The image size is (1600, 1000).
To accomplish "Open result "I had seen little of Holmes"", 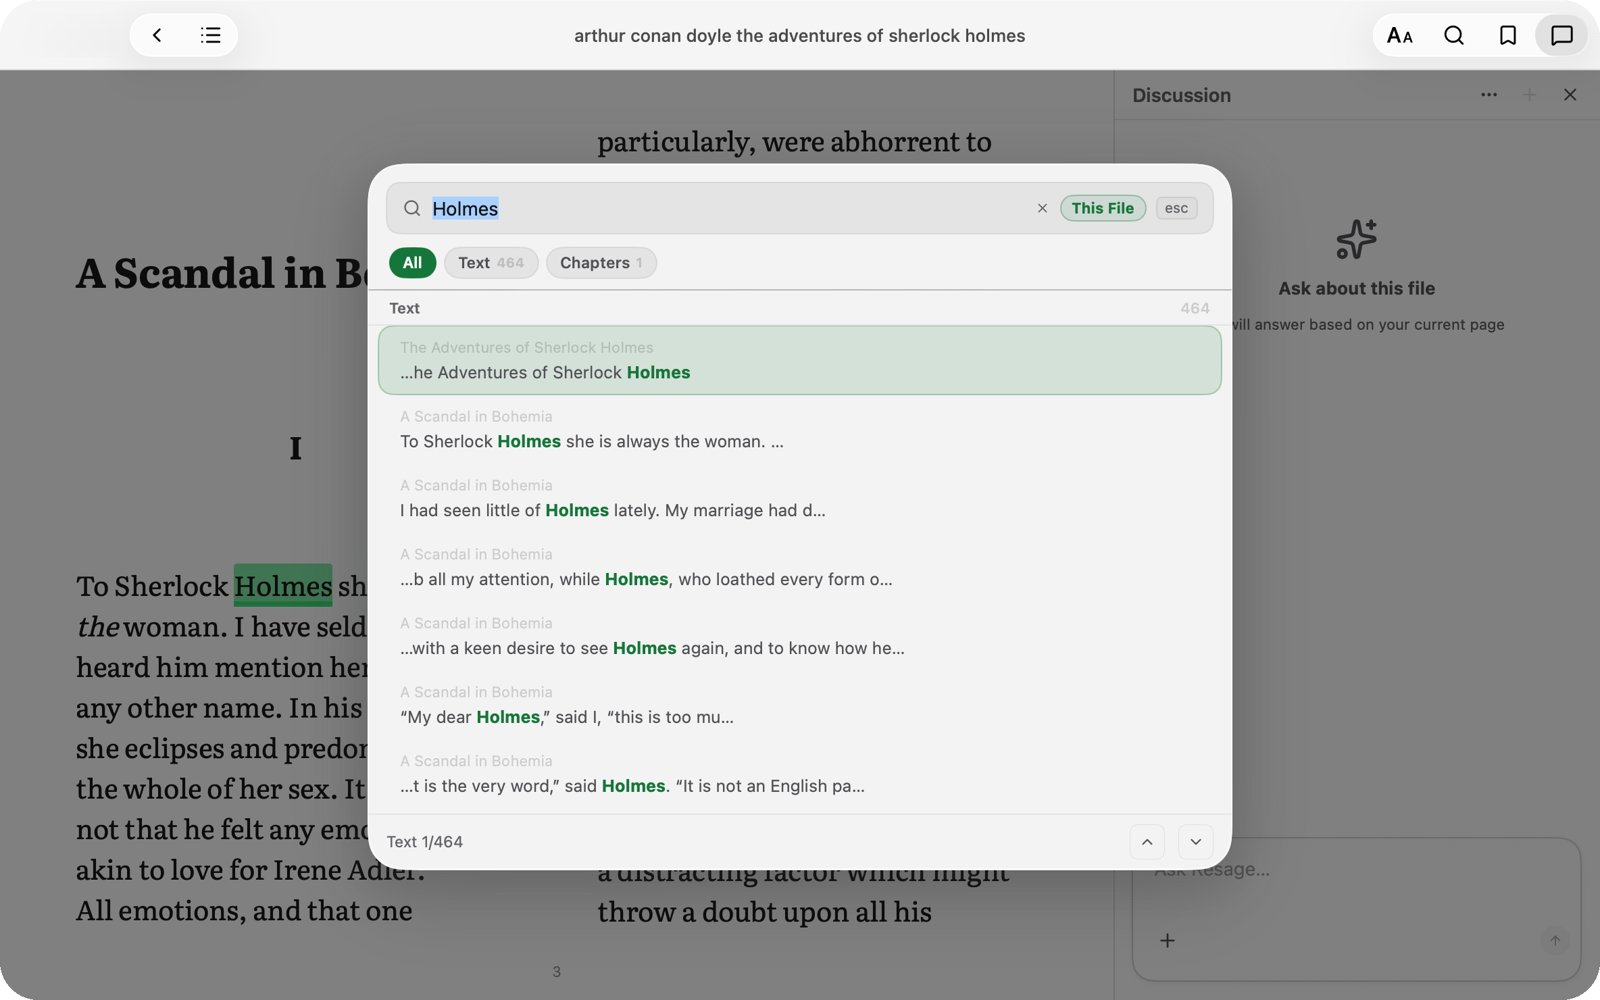I will point(800,499).
